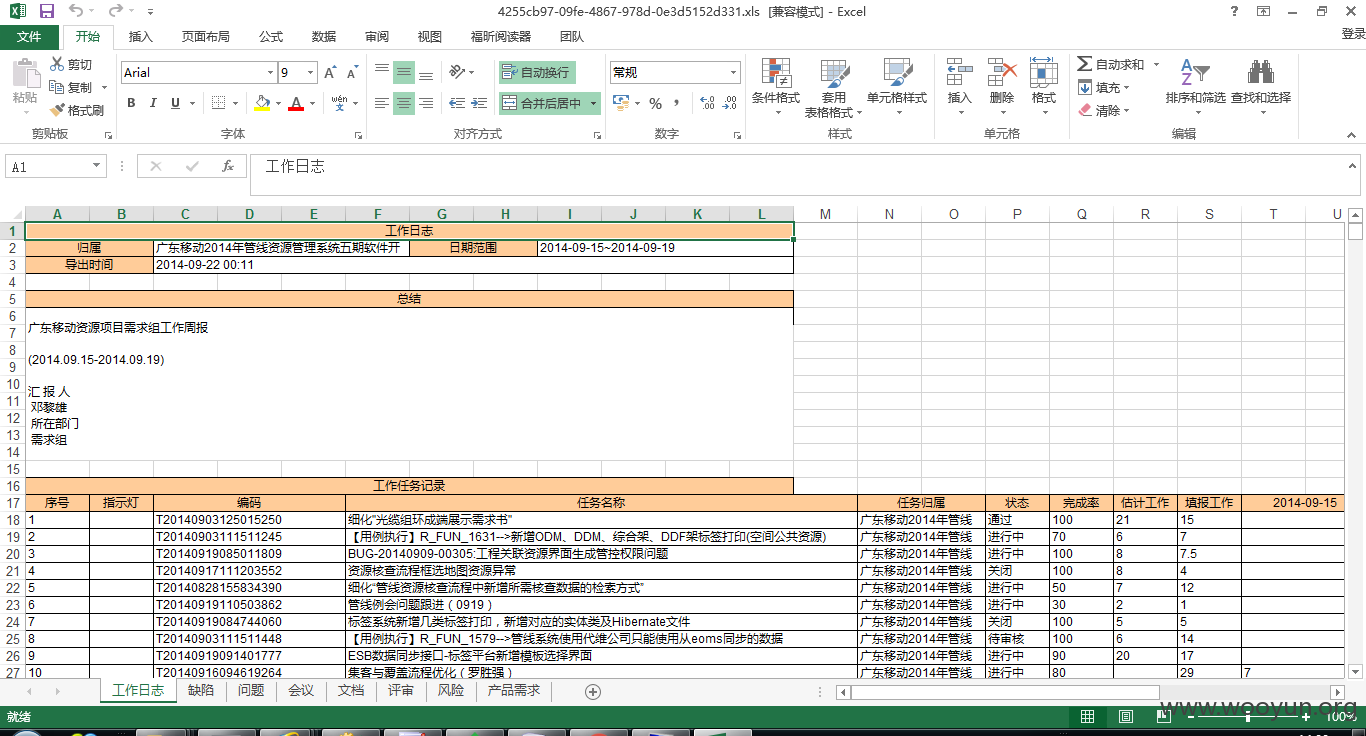Open the Clear (清除) dropdown

coord(1104,111)
